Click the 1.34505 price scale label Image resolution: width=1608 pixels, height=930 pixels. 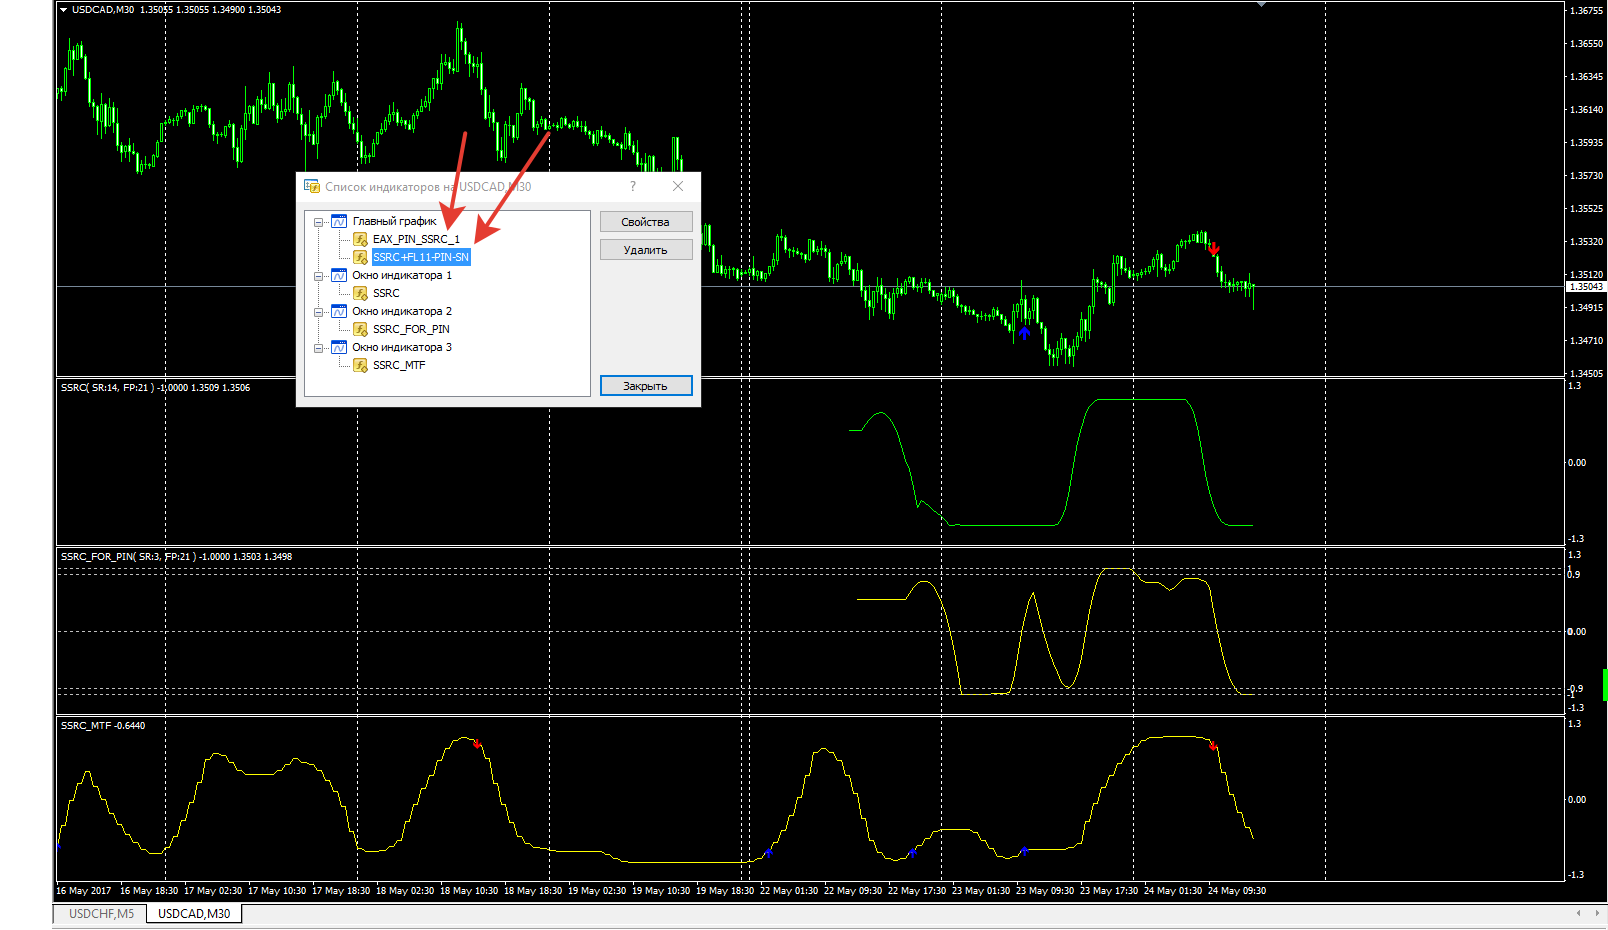[x=1587, y=374]
